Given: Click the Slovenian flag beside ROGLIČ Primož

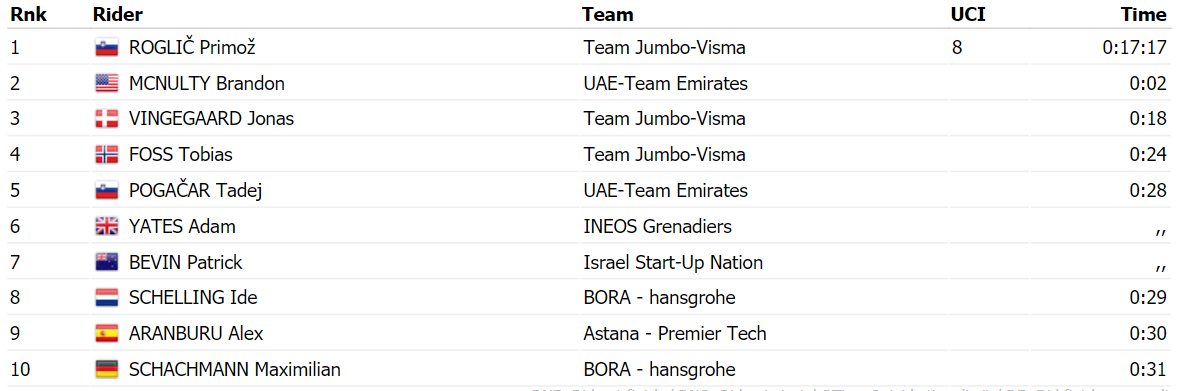Looking at the screenshot, I should click(107, 48).
